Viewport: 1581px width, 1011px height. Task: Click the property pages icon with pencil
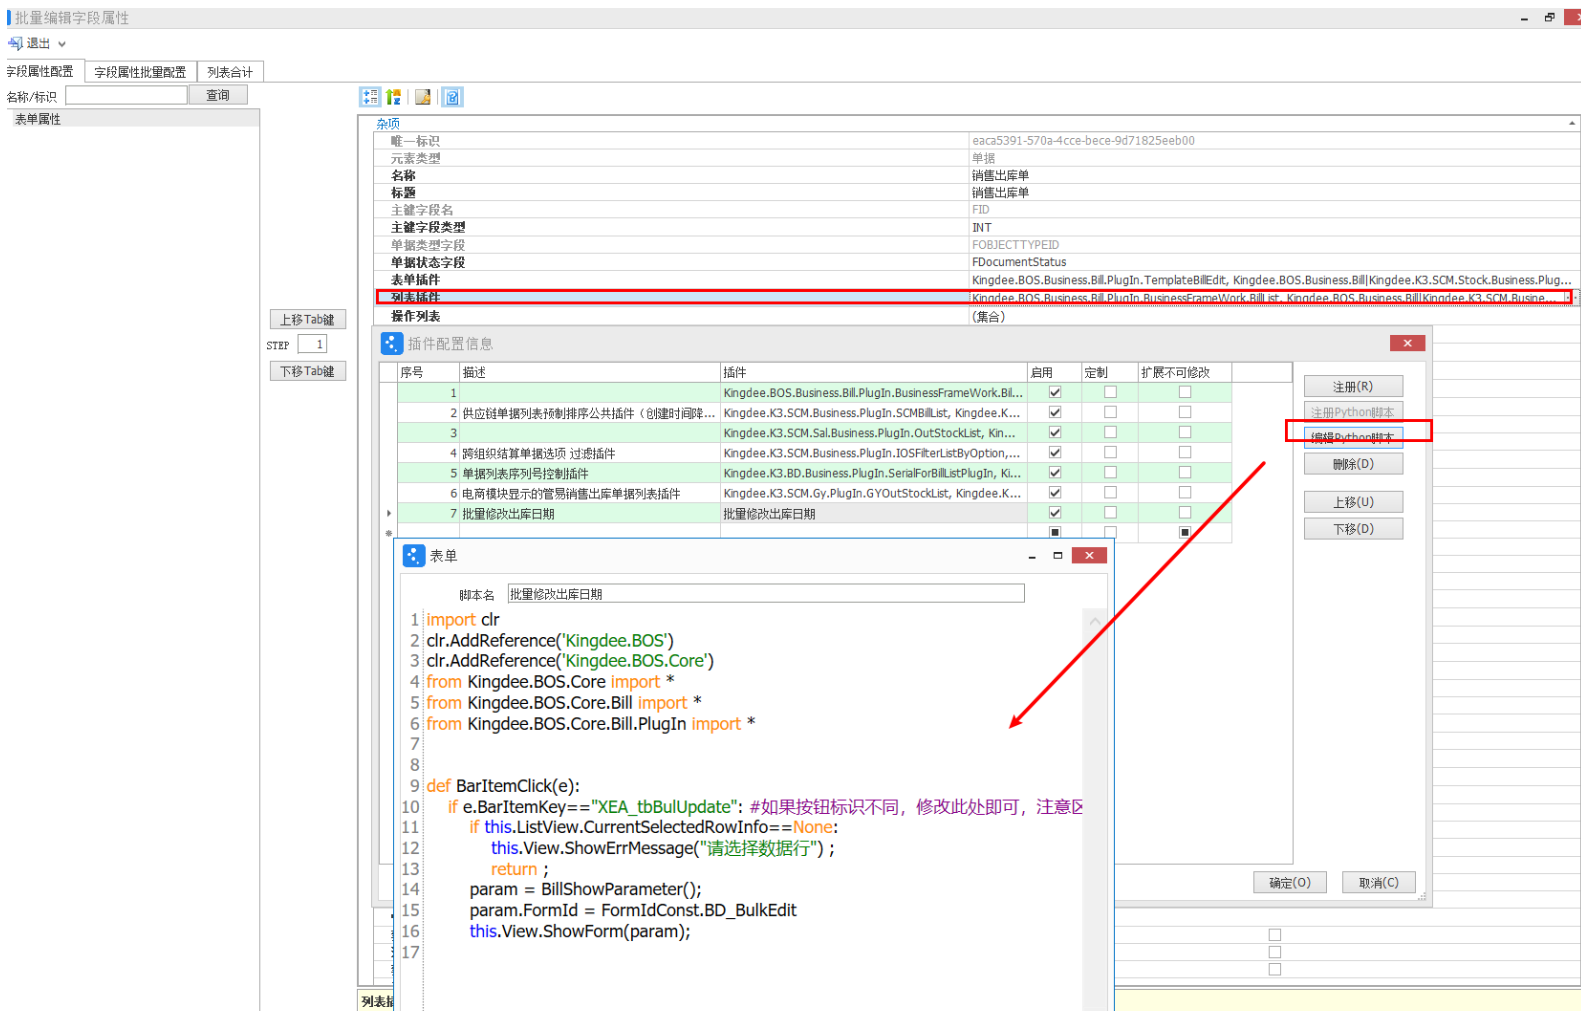tap(423, 97)
